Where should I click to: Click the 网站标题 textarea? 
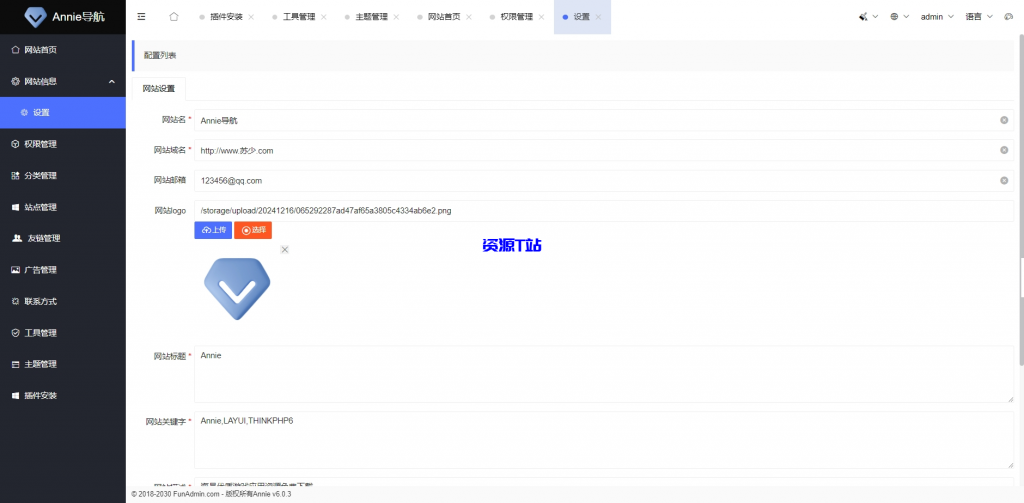(x=603, y=374)
